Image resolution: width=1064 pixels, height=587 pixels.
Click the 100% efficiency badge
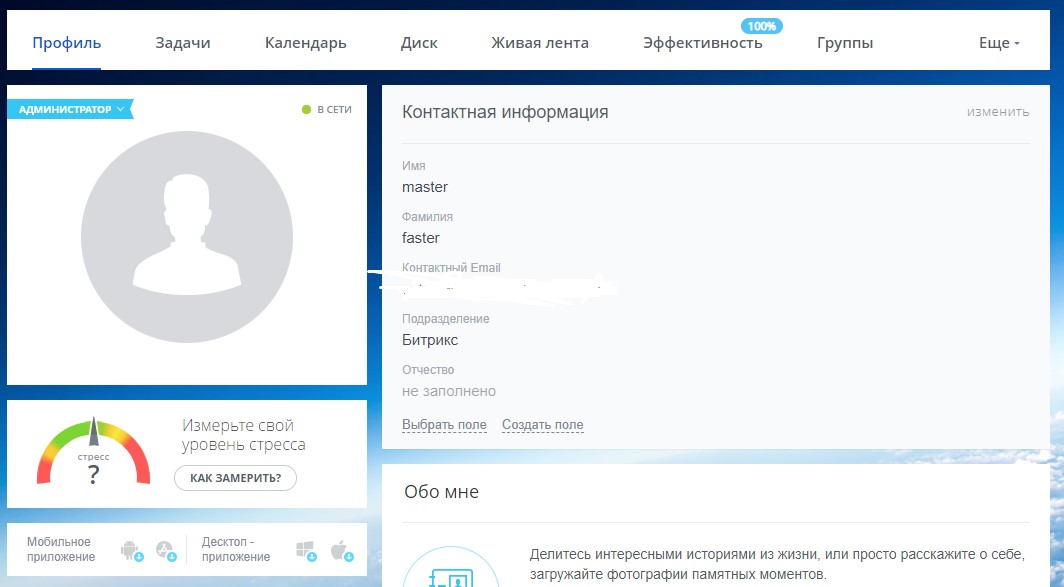[x=762, y=25]
